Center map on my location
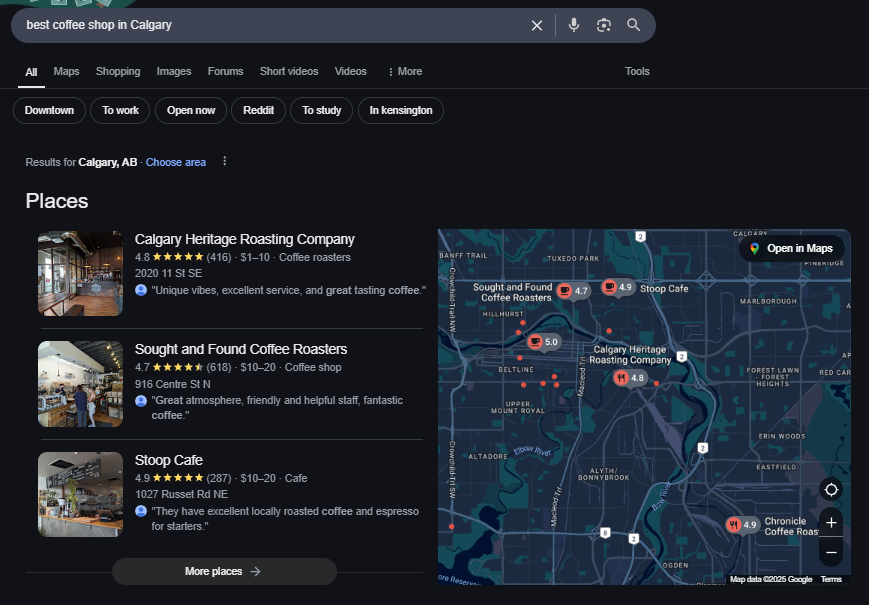 click(x=830, y=489)
